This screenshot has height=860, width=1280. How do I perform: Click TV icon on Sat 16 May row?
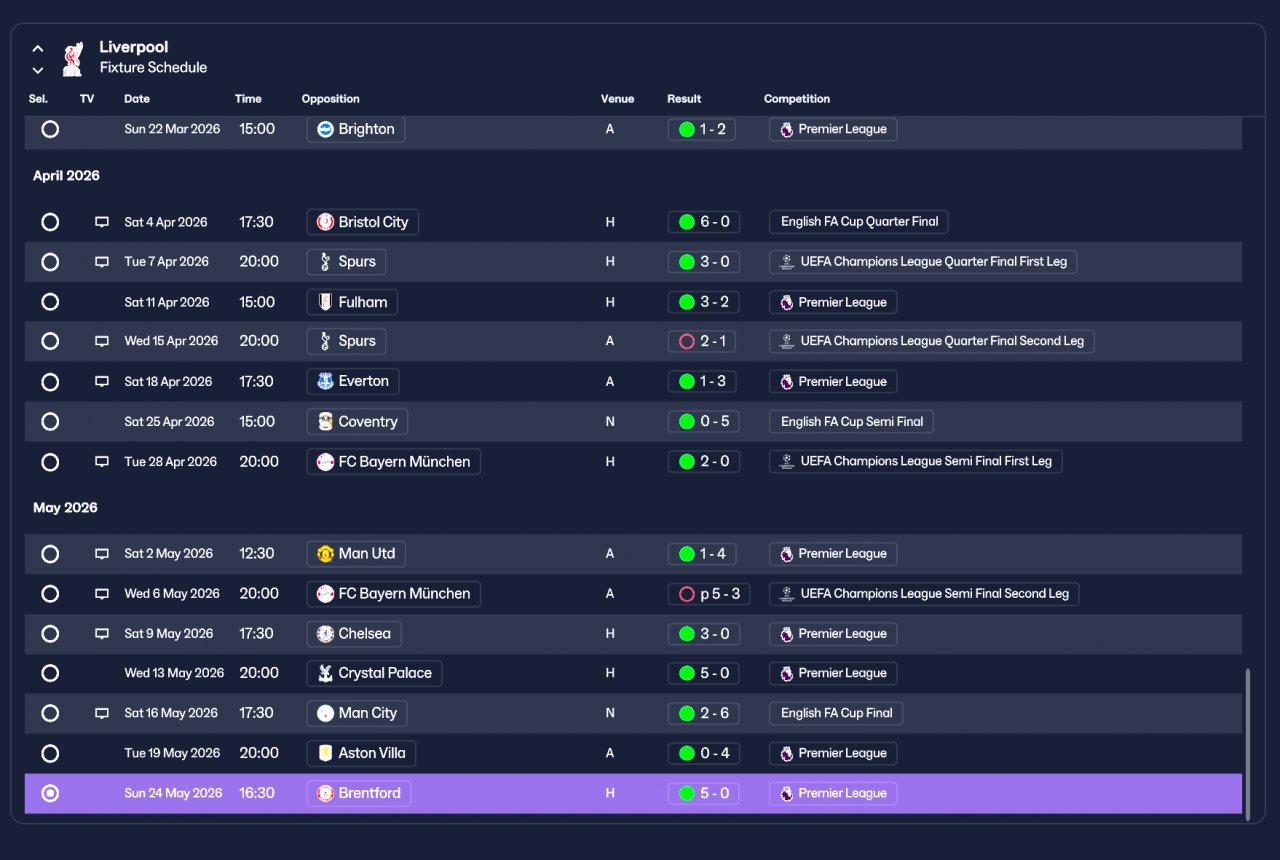pyautogui.click(x=102, y=714)
